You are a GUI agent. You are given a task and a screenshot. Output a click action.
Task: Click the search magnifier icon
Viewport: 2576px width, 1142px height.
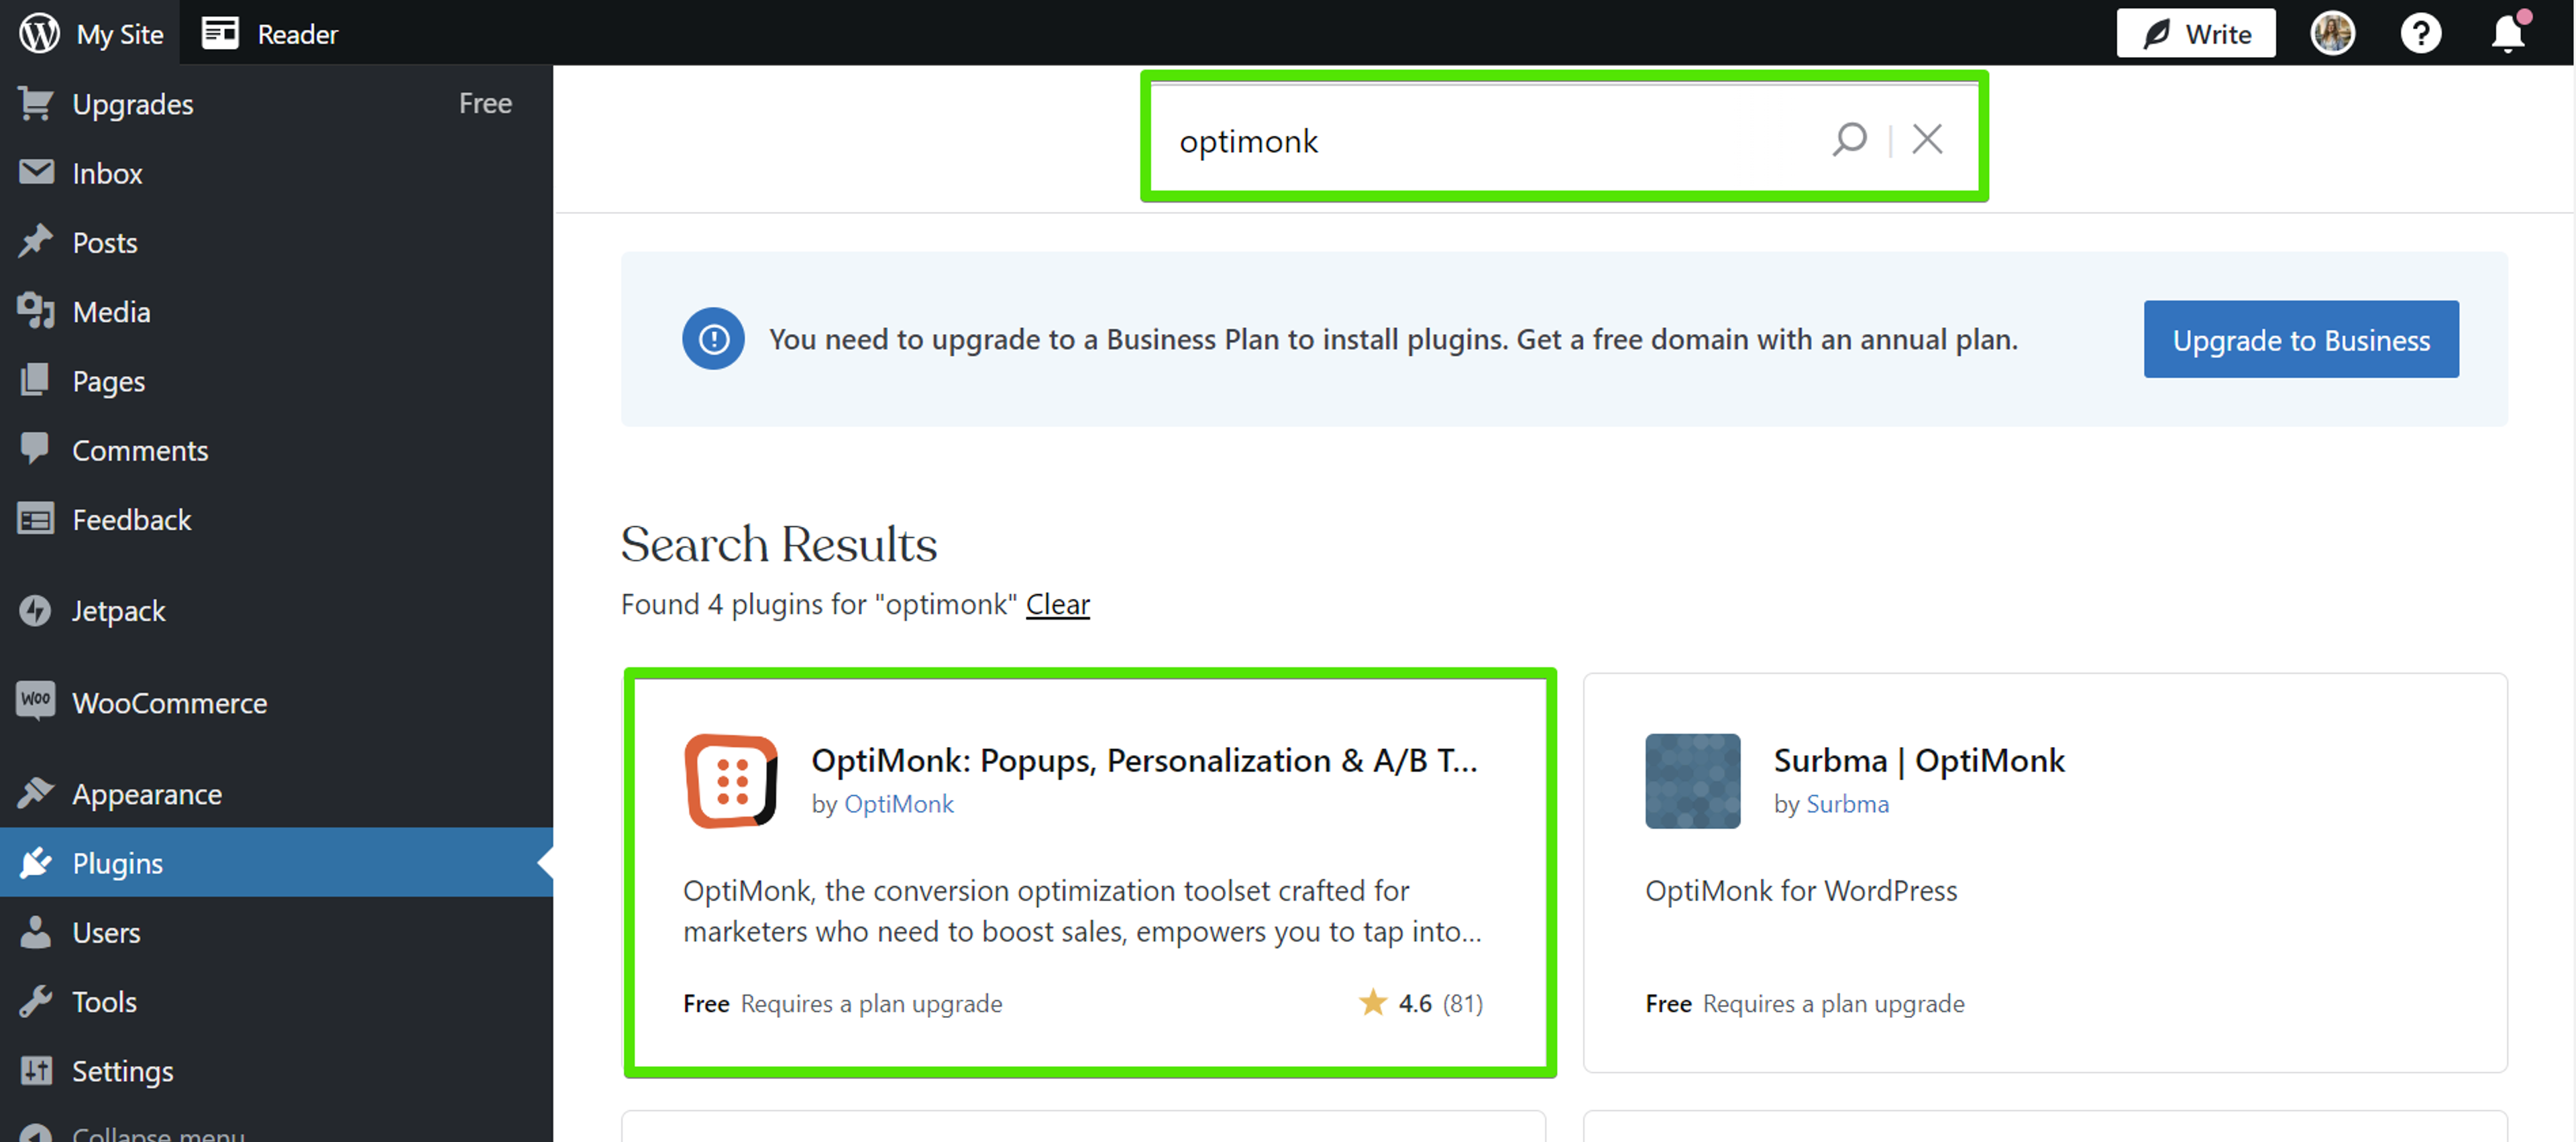click(x=1849, y=139)
